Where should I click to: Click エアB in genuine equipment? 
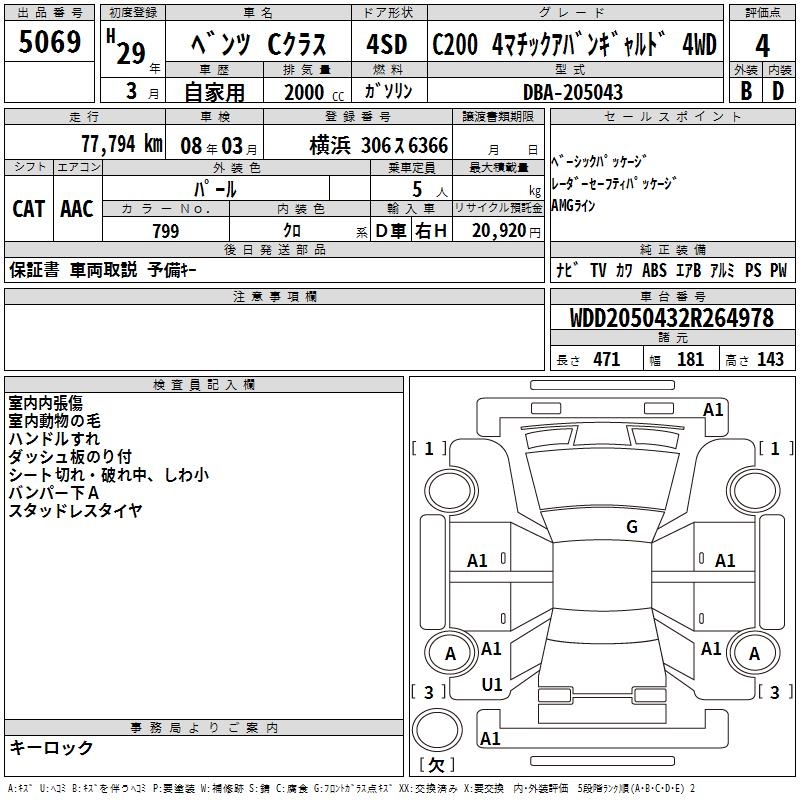688,270
